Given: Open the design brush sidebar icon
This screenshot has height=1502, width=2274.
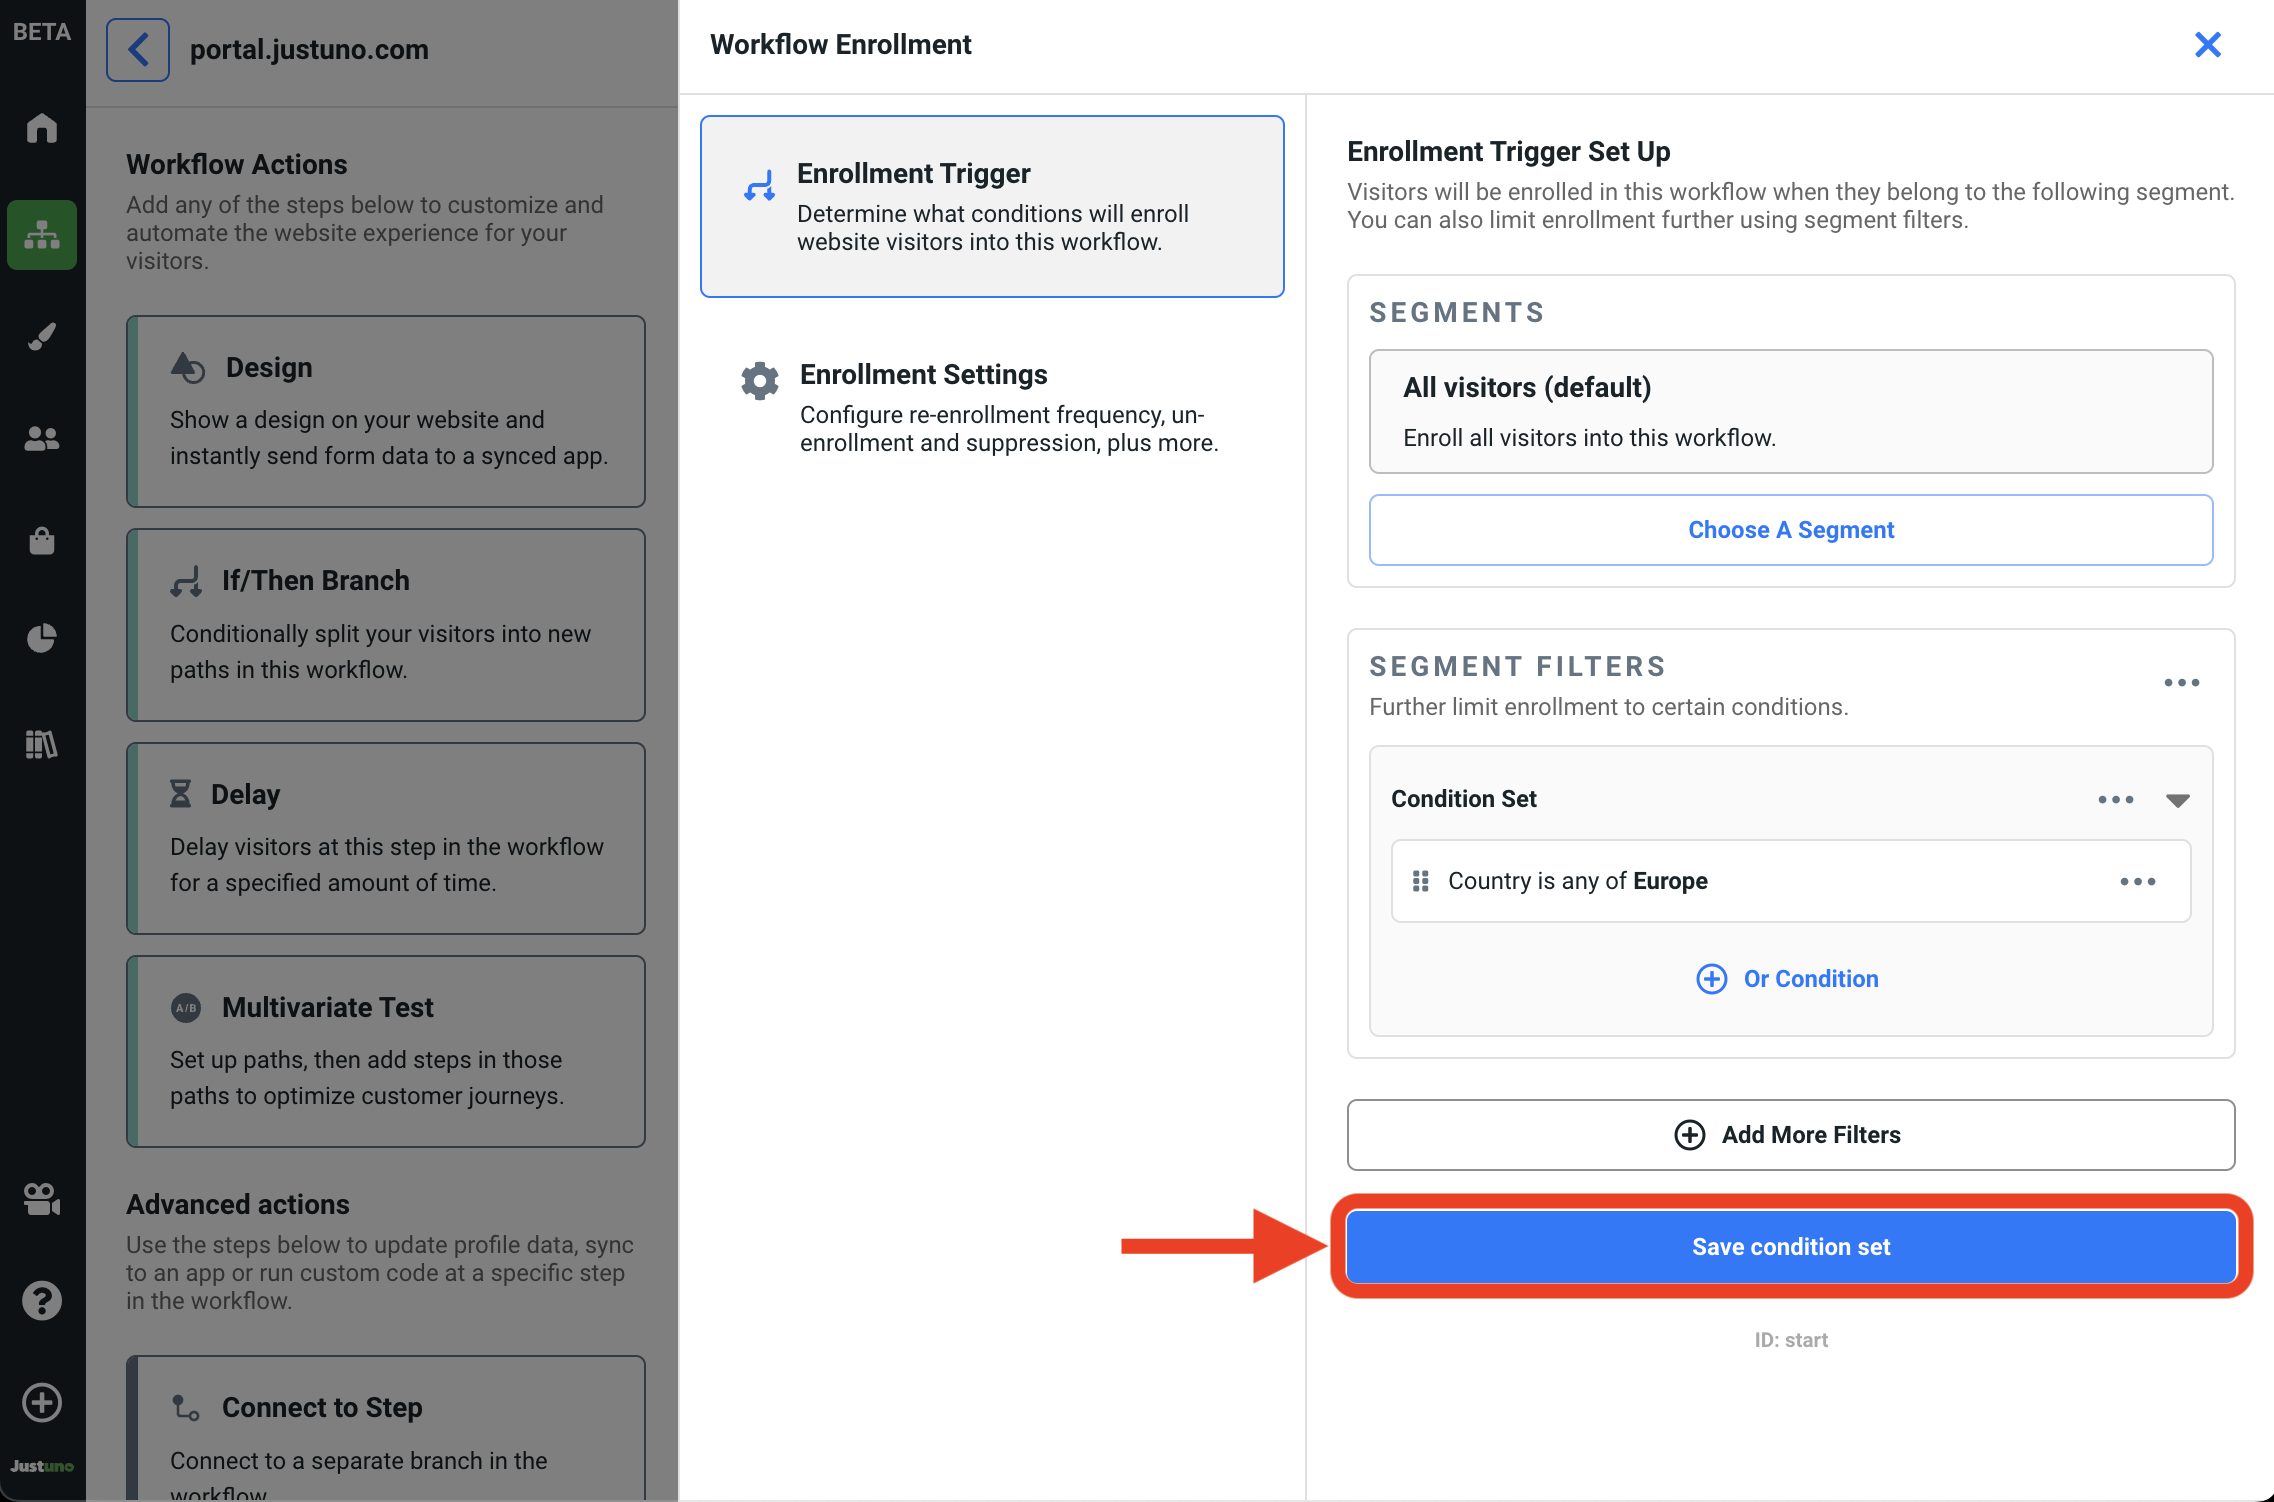Looking at the screenshot, I should click(x=41, y=337).
